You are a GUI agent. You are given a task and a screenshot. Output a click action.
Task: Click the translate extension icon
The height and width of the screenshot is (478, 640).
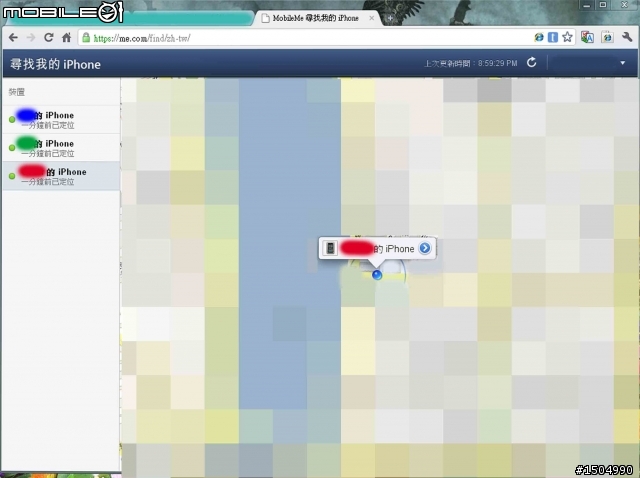tap(587, 38)
